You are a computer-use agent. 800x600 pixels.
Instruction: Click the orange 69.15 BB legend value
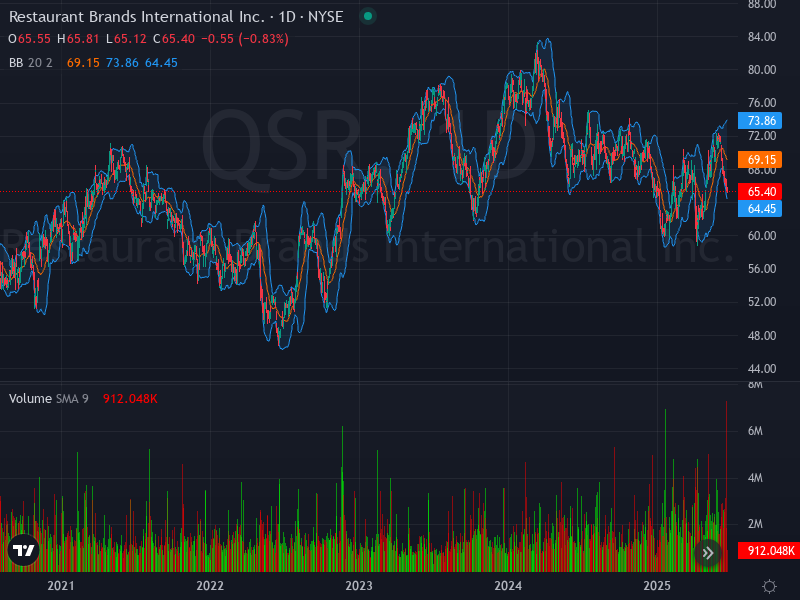(x=83, y=63)
